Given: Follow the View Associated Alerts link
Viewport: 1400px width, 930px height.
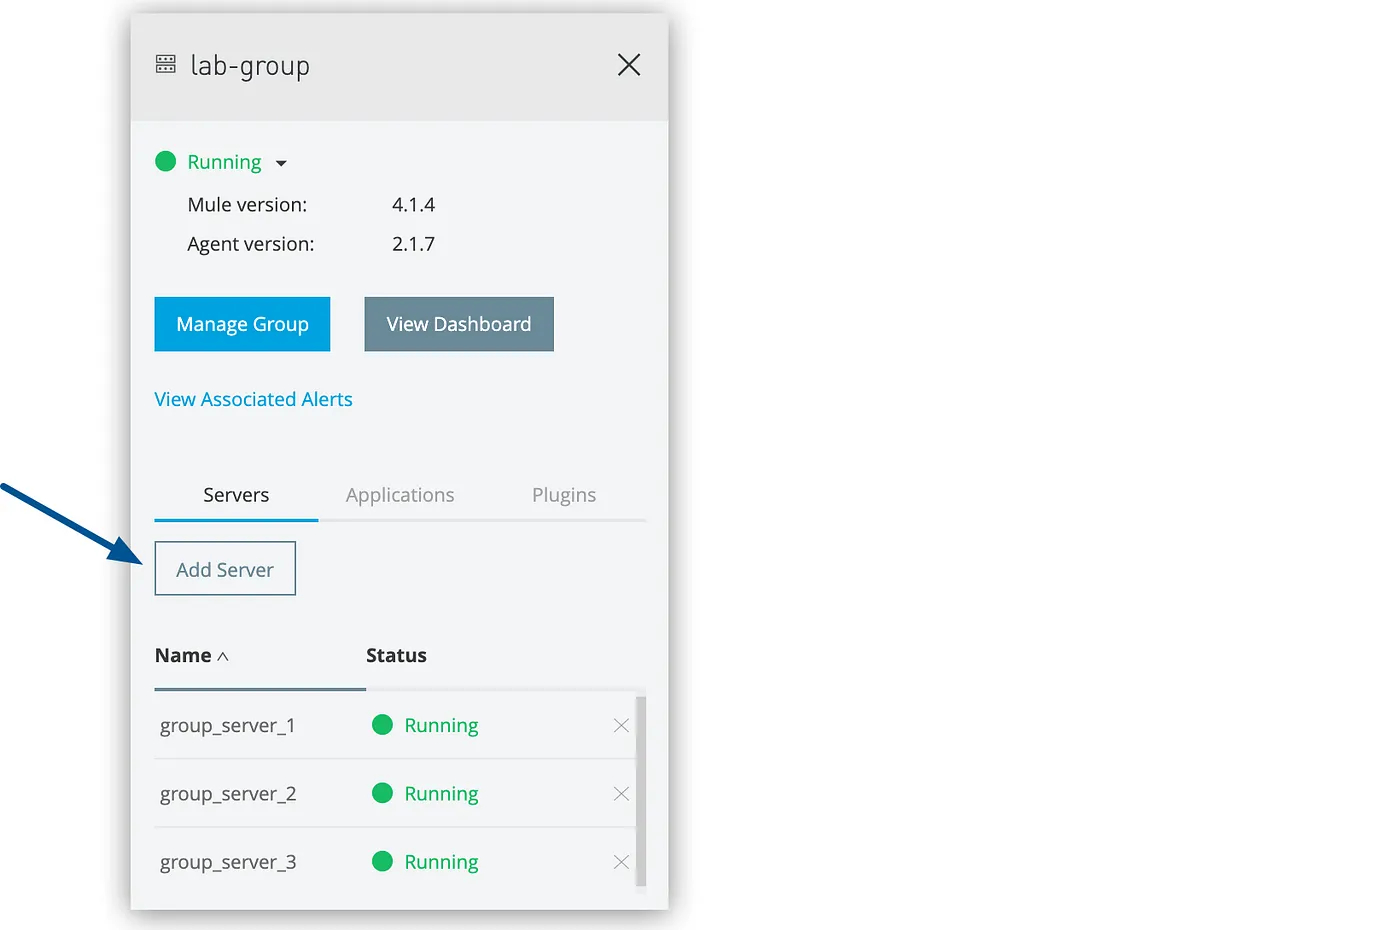Looking at the screenshot, I should 253,398.
